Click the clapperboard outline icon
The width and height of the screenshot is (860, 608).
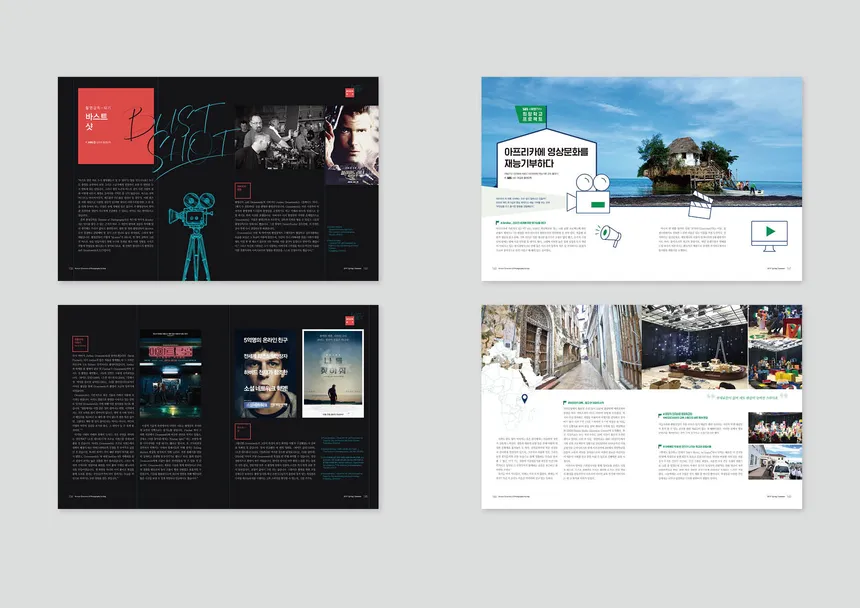tap(700, 205)
